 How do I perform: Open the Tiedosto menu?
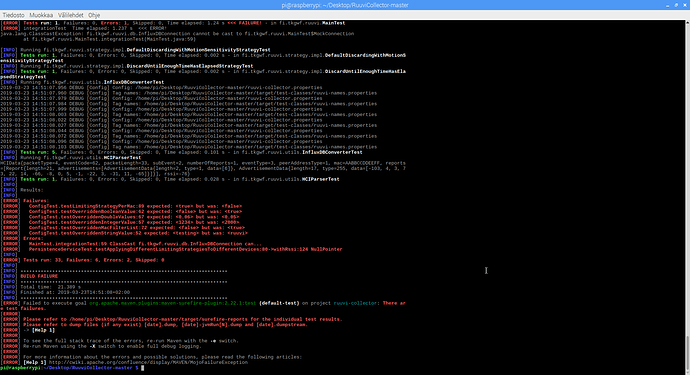coord(13,15)
